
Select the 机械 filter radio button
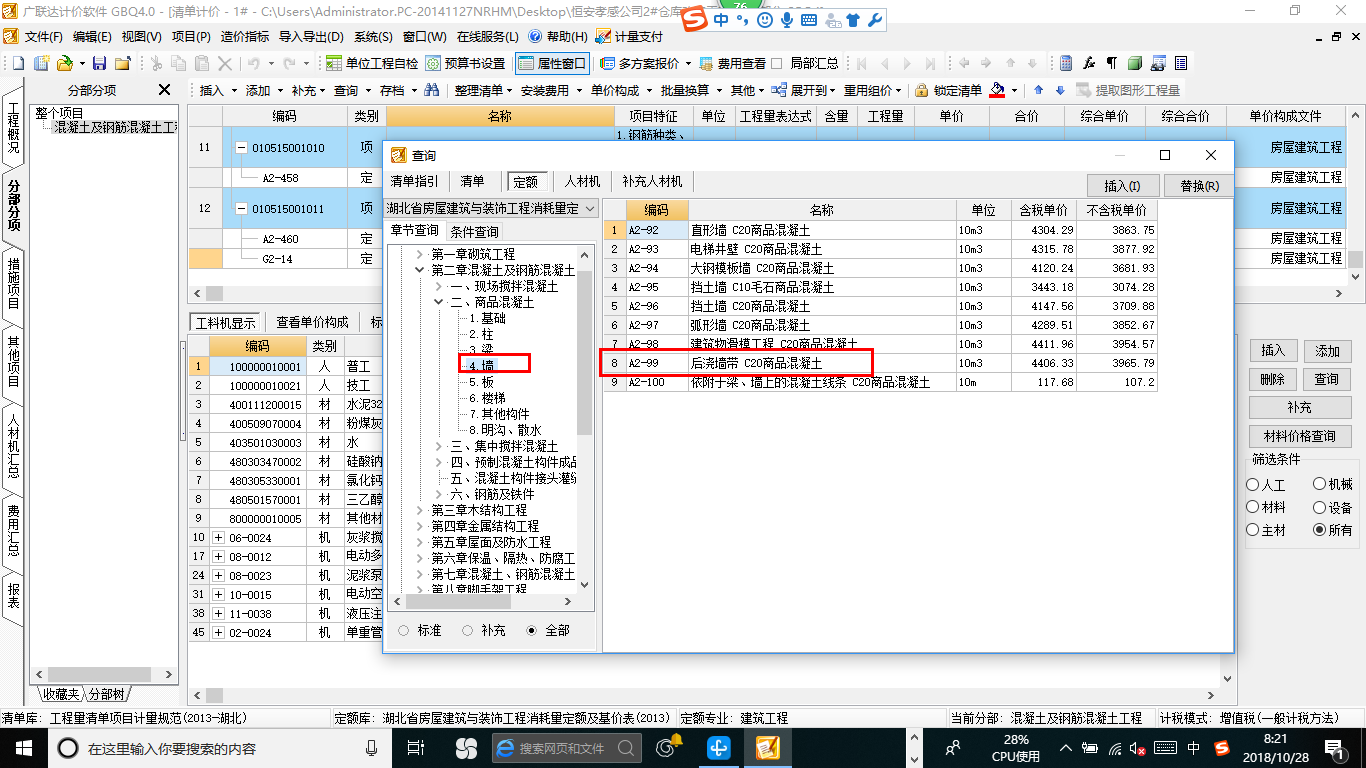click(x=1320, y=484)
